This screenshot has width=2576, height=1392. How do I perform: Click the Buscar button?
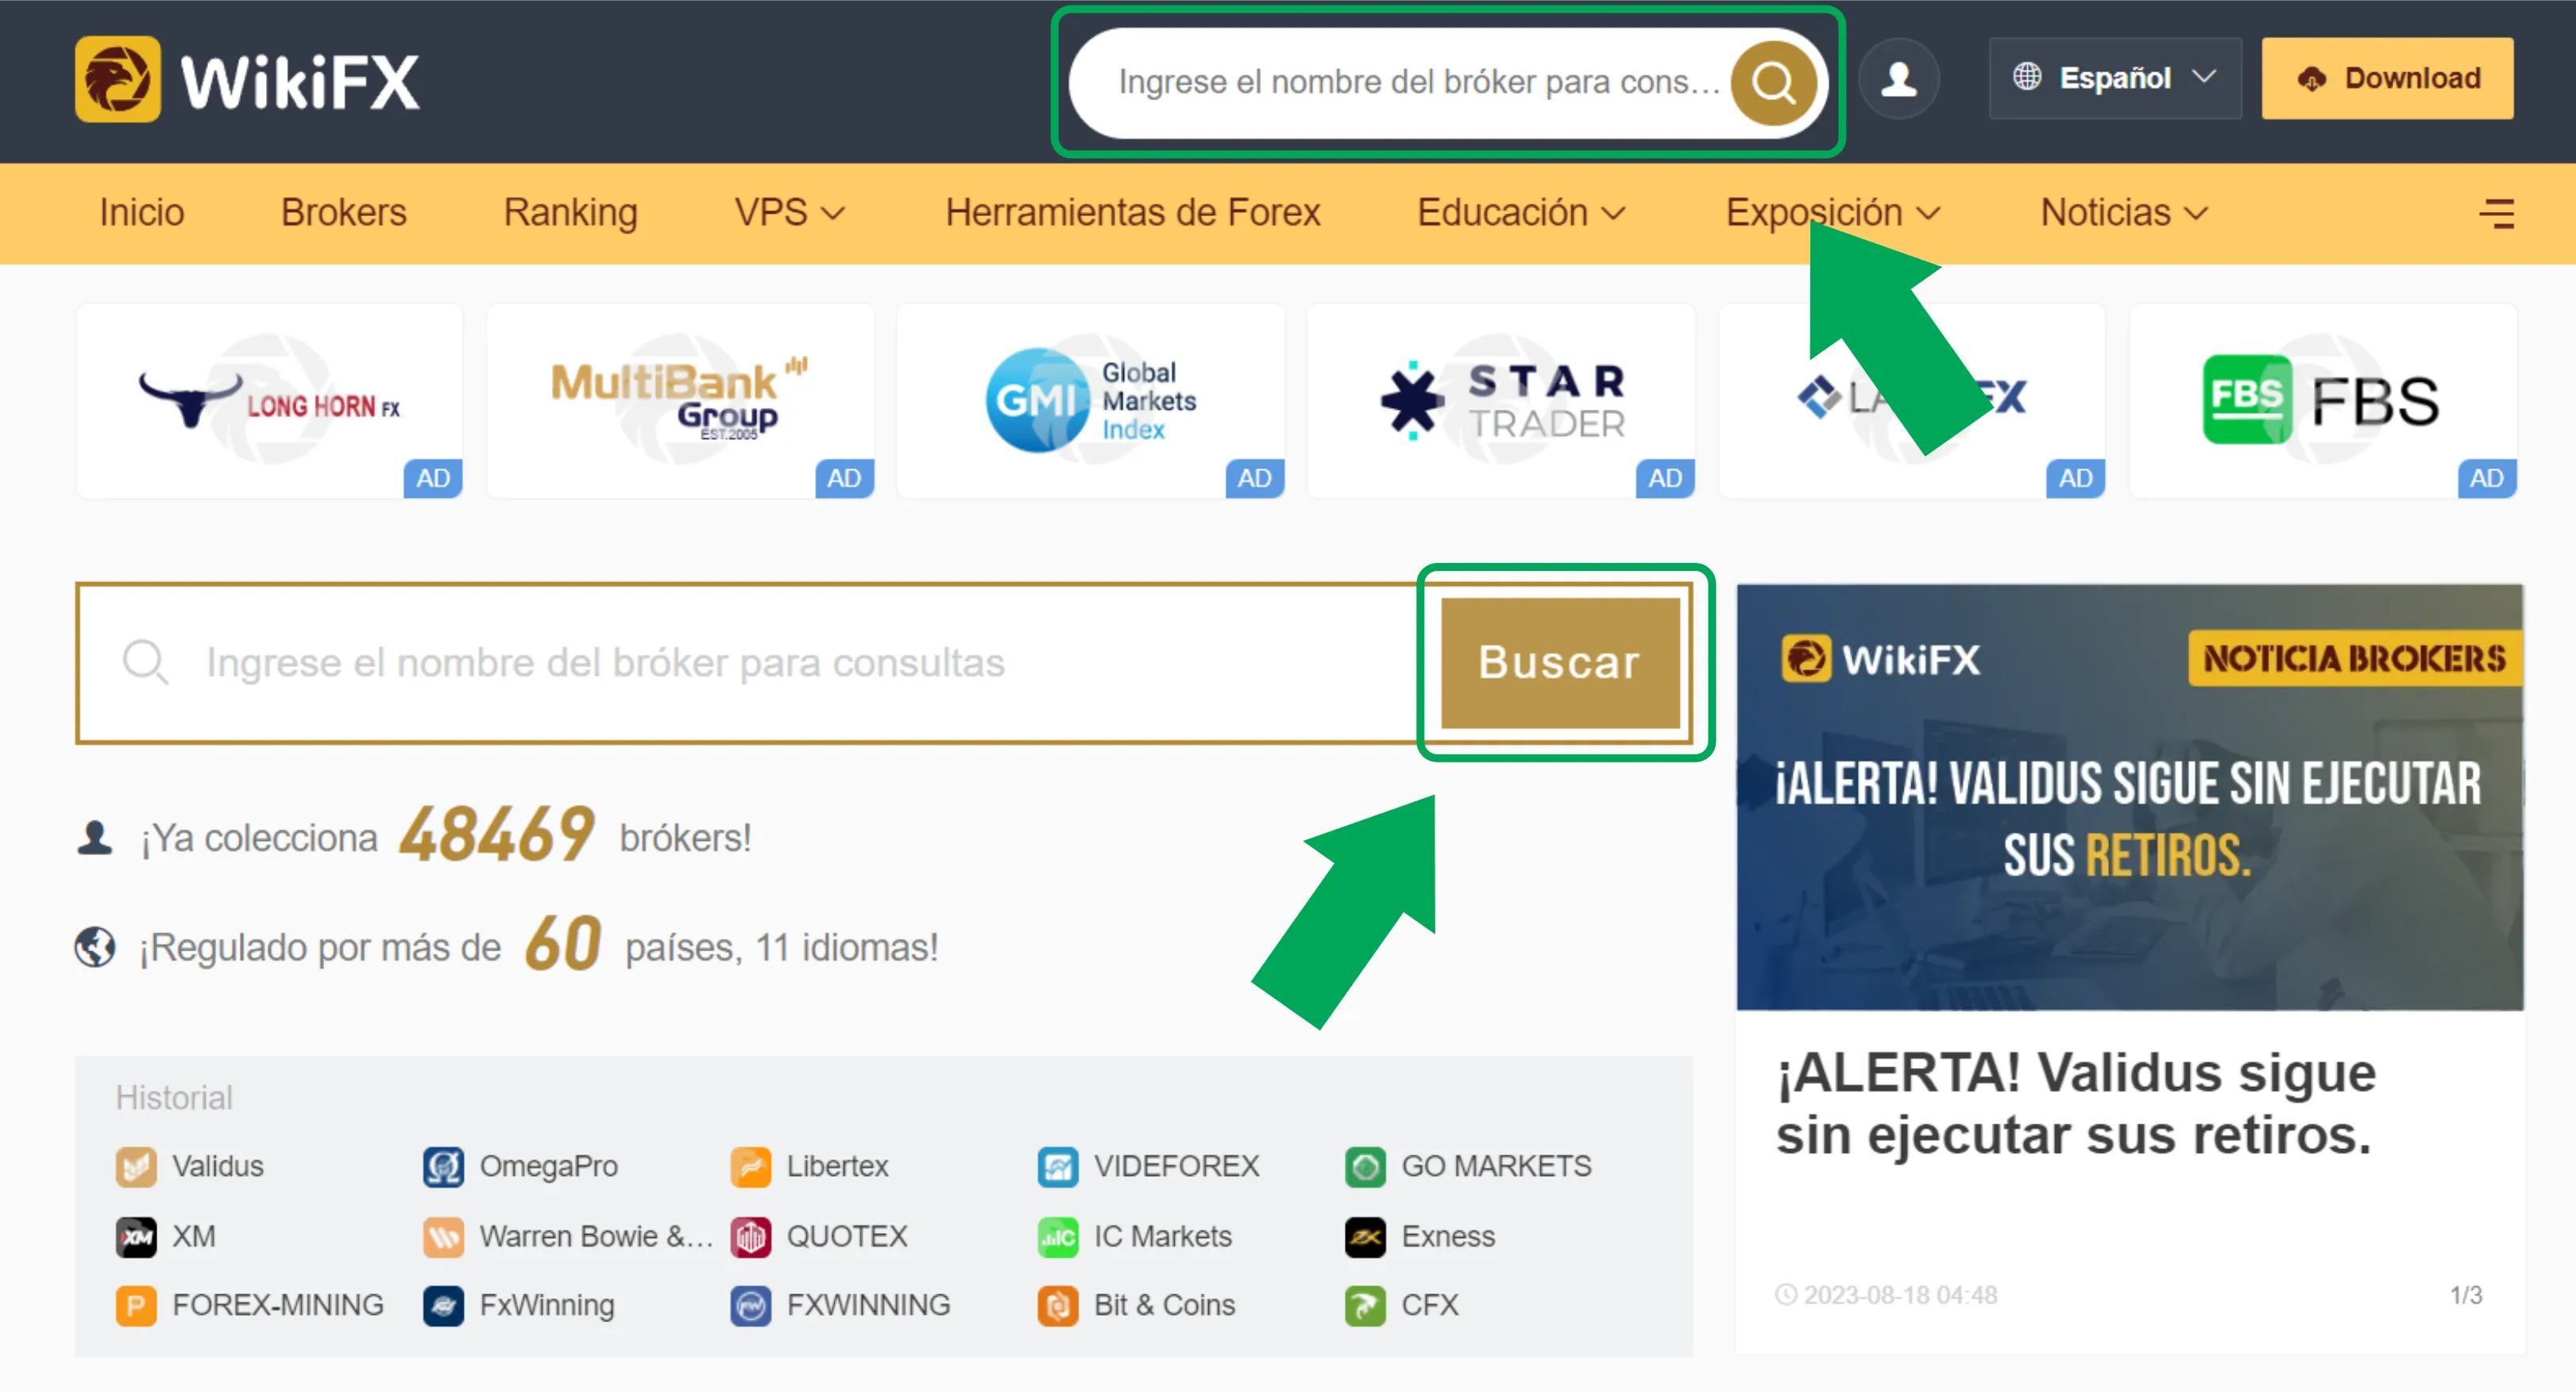[1560, 663]
